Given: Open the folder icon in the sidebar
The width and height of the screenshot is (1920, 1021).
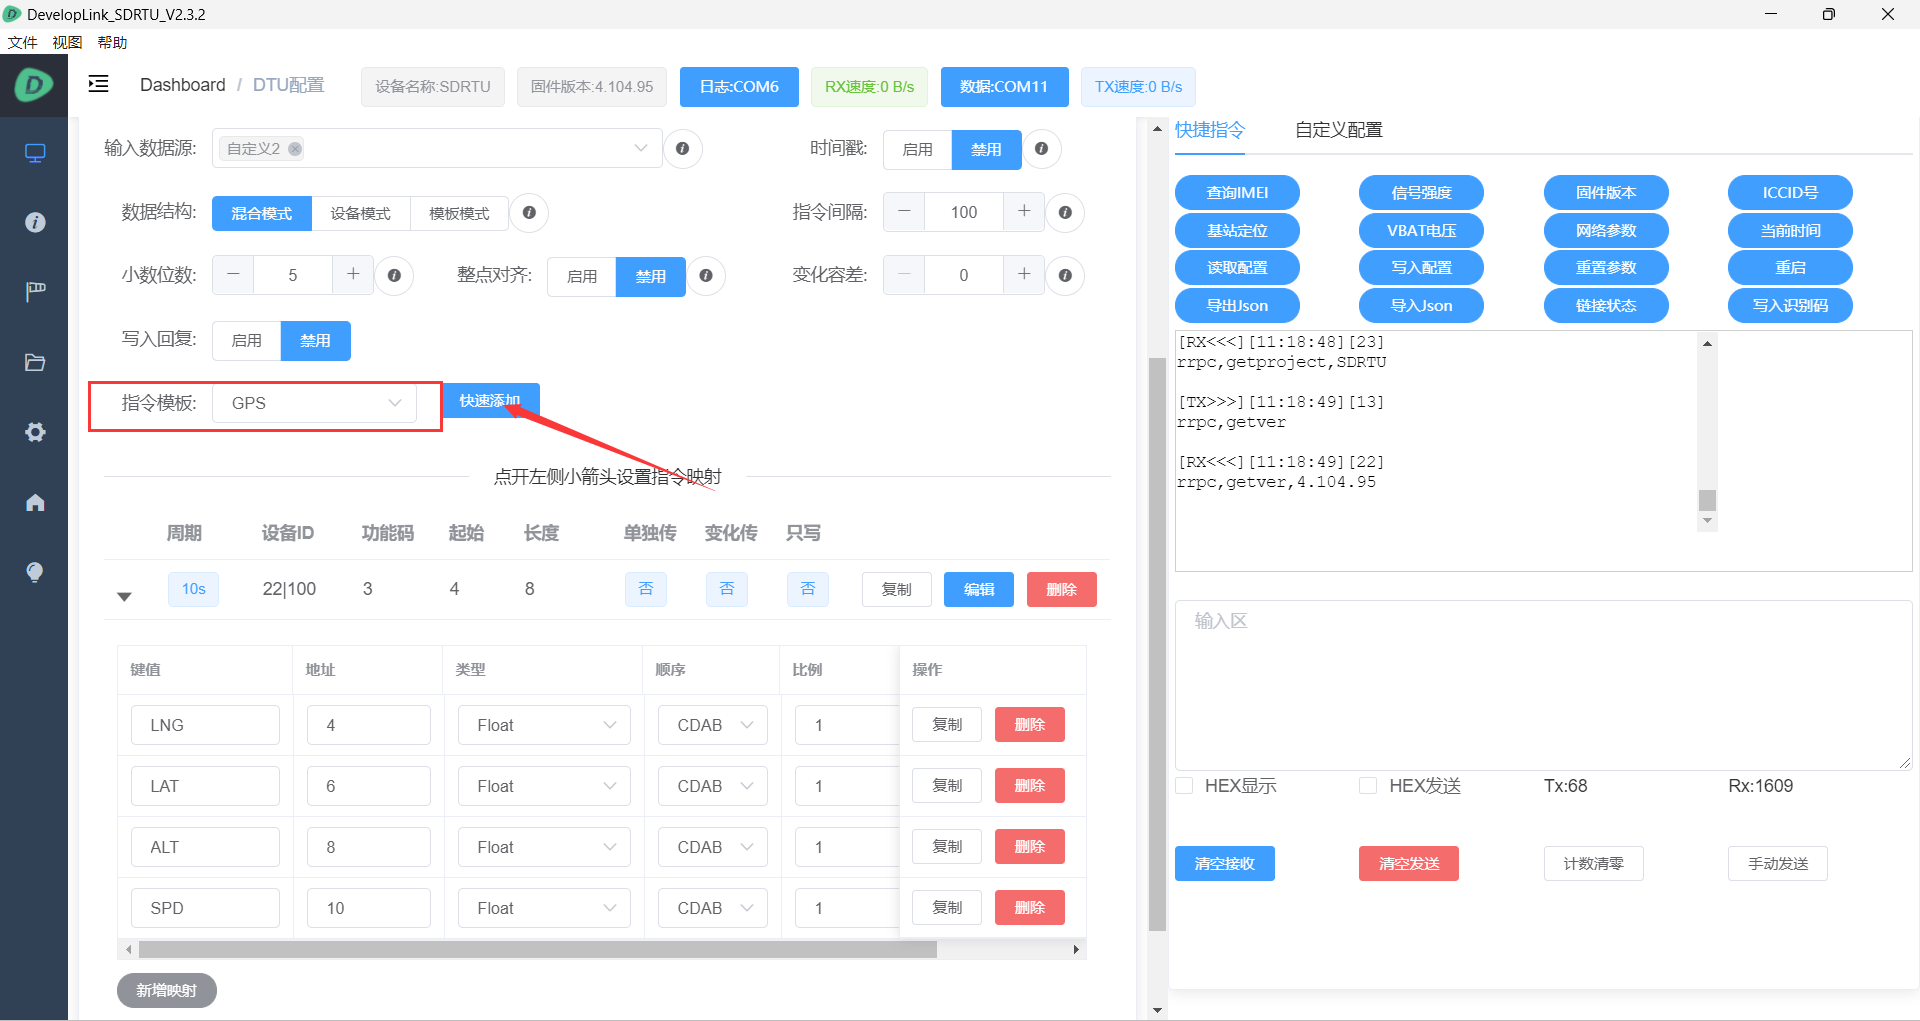Looking at the screenshot, I should click(x=35, y=362).
